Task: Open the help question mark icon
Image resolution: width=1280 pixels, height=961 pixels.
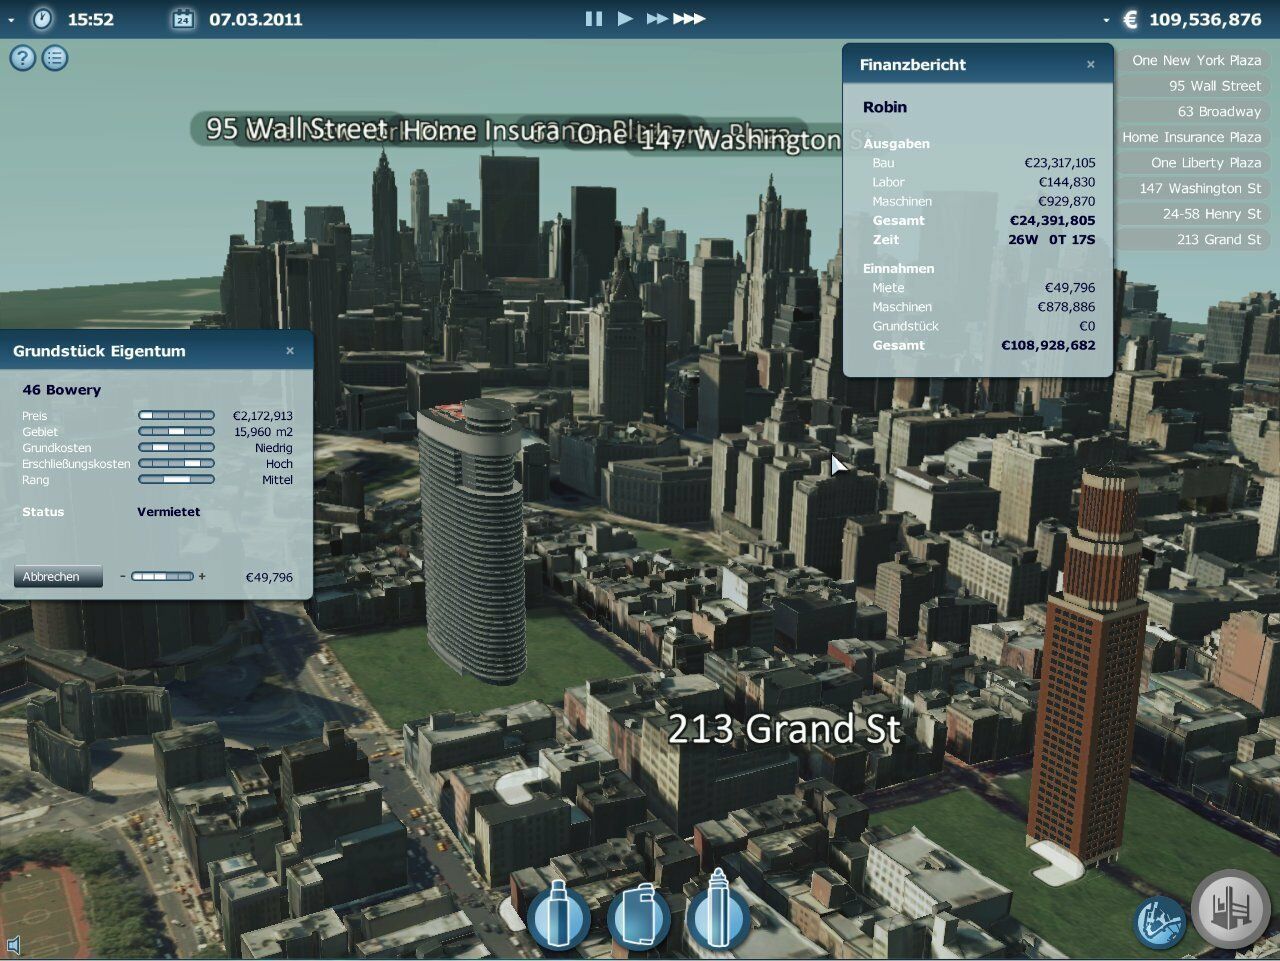Action: (x=22, y=58)
